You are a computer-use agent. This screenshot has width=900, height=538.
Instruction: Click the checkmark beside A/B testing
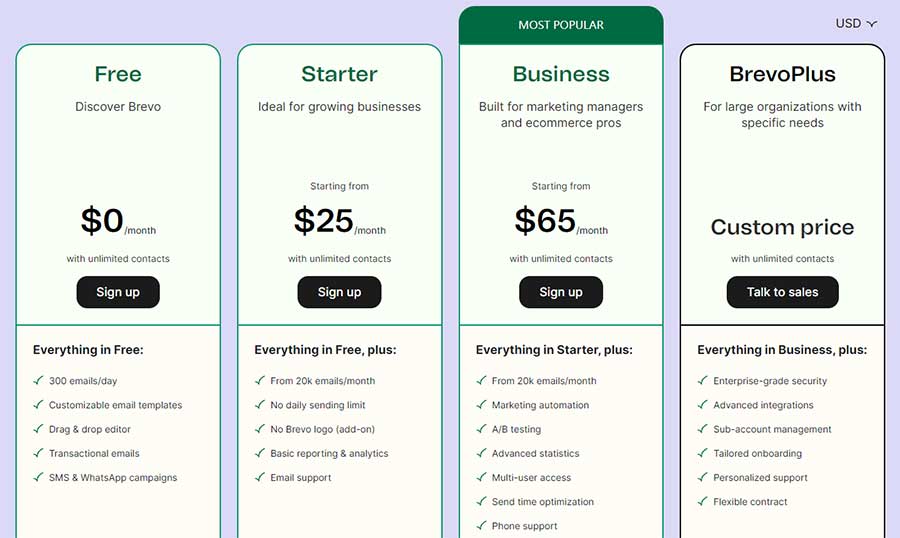[482, 428]
